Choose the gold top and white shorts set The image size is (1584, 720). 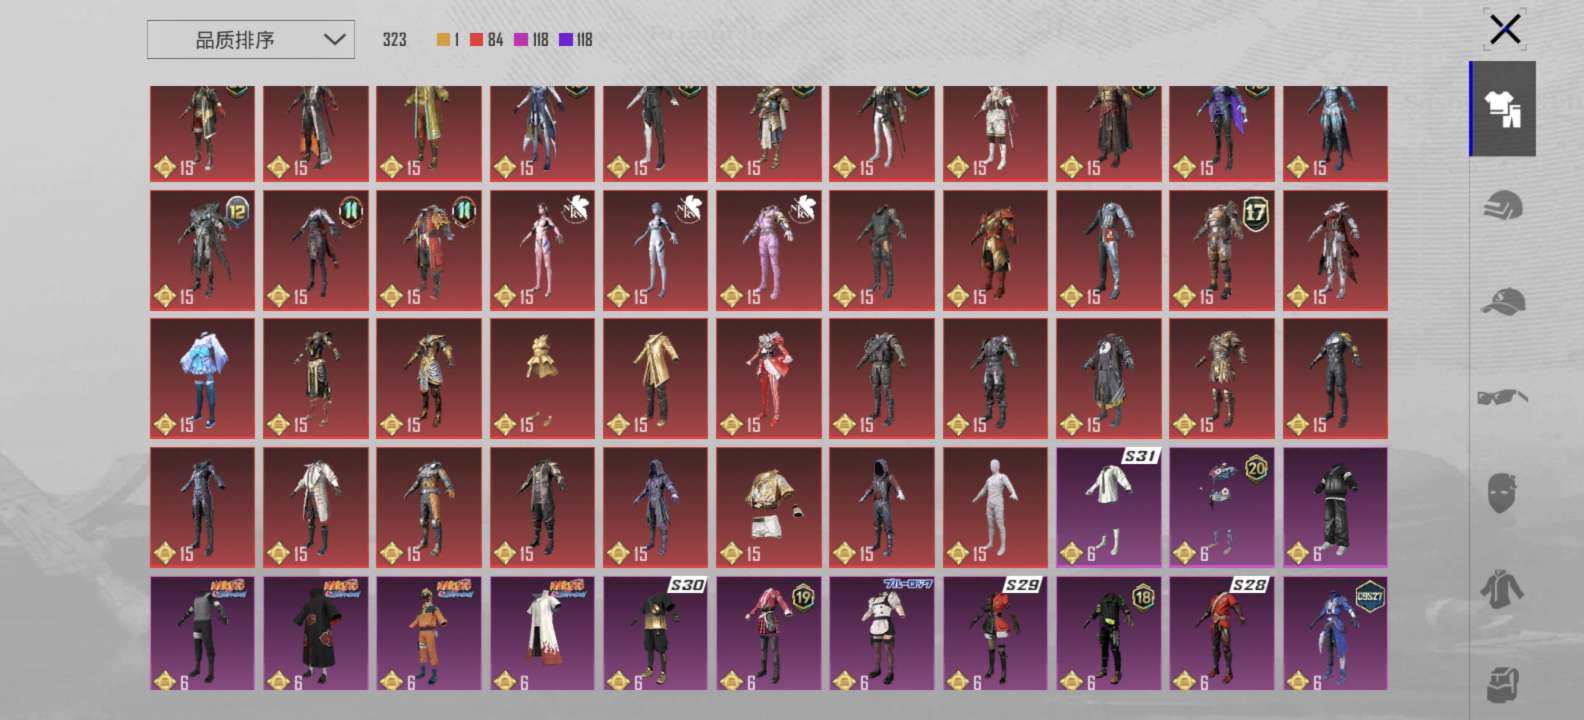click(x=768, y=507)
